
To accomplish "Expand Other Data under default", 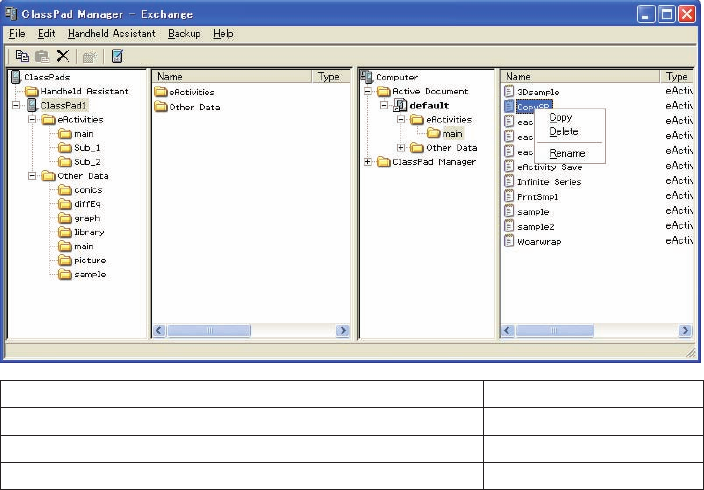I will [401, 148].
